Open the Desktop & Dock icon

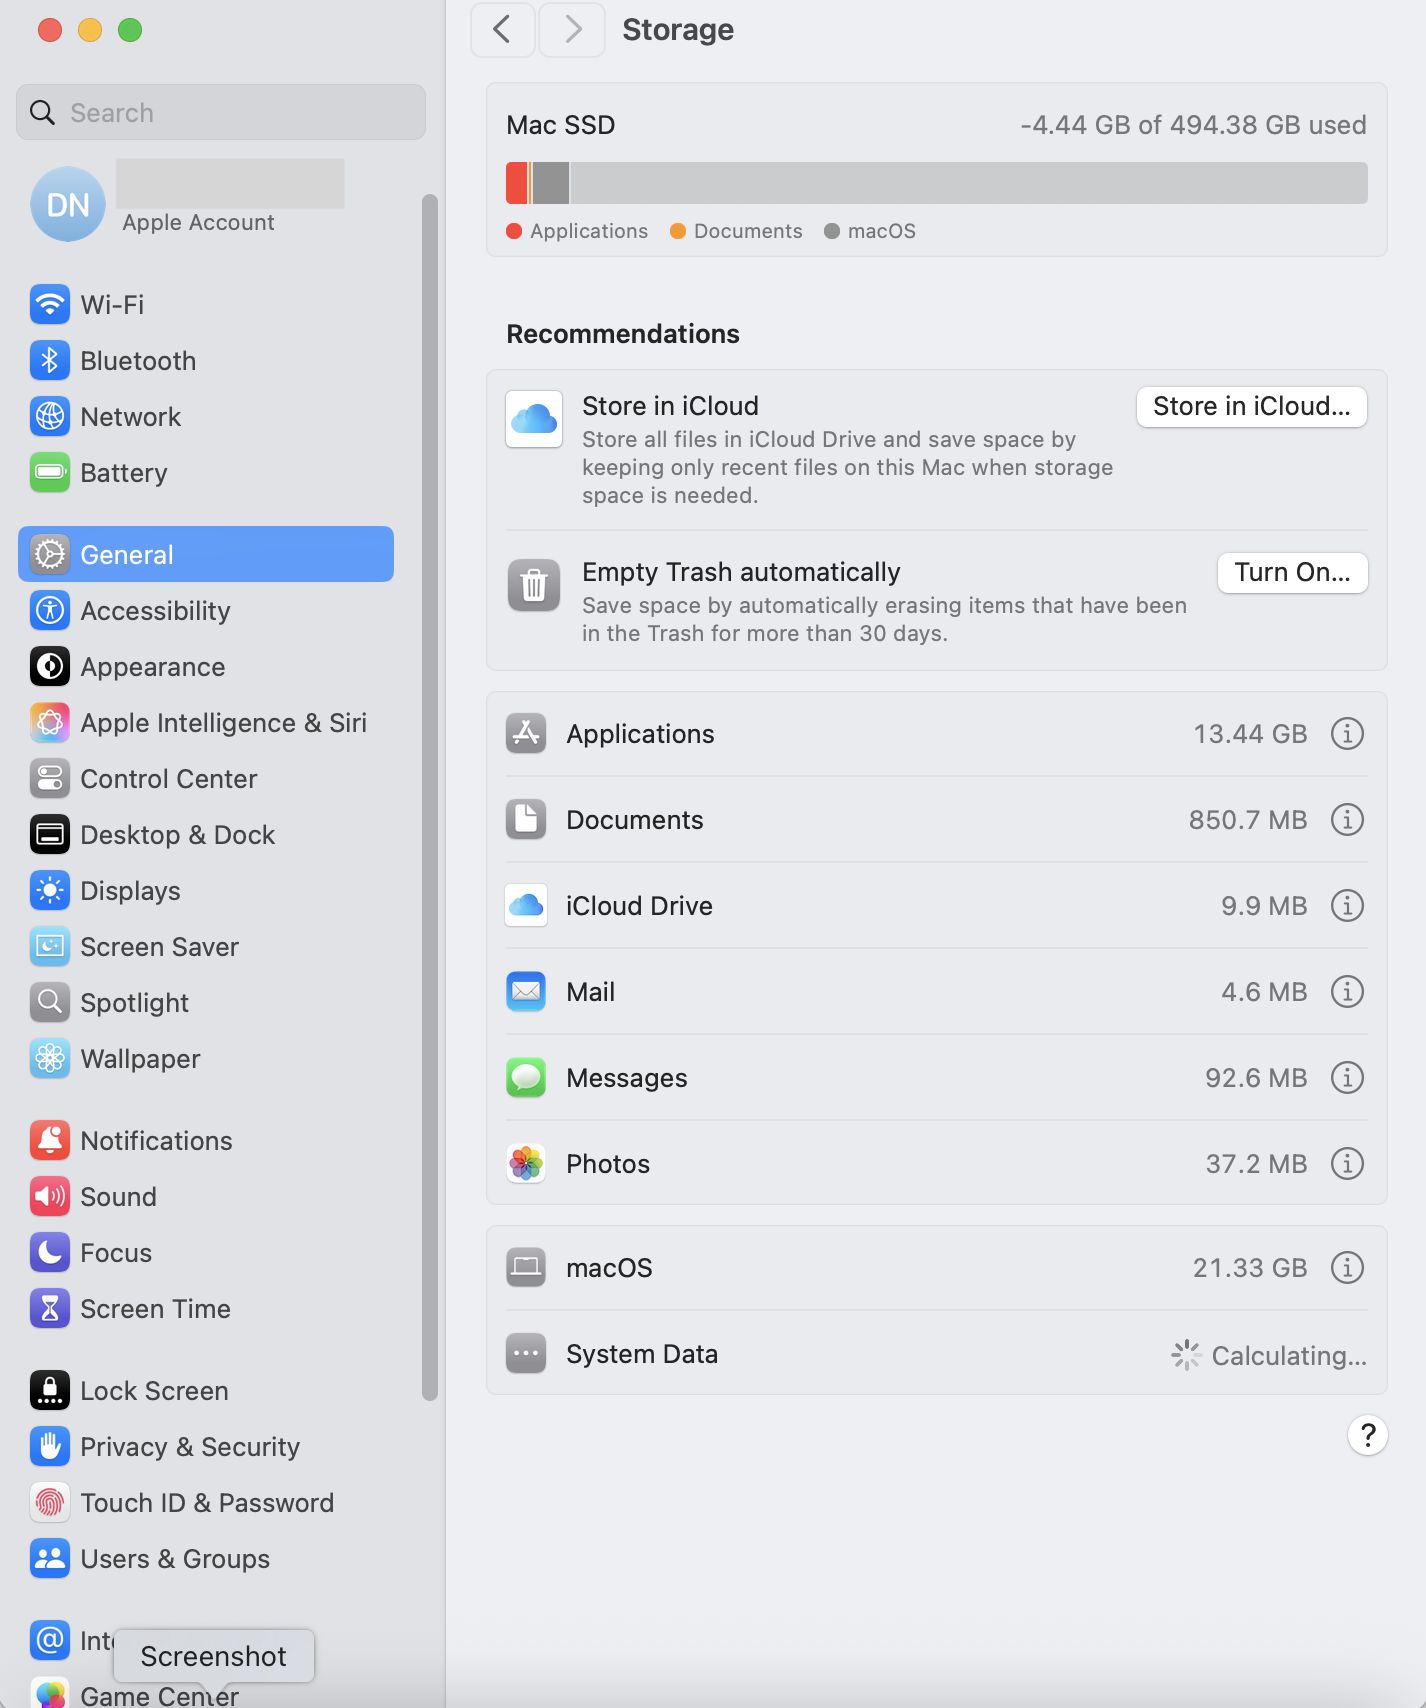tap(50, 834)
